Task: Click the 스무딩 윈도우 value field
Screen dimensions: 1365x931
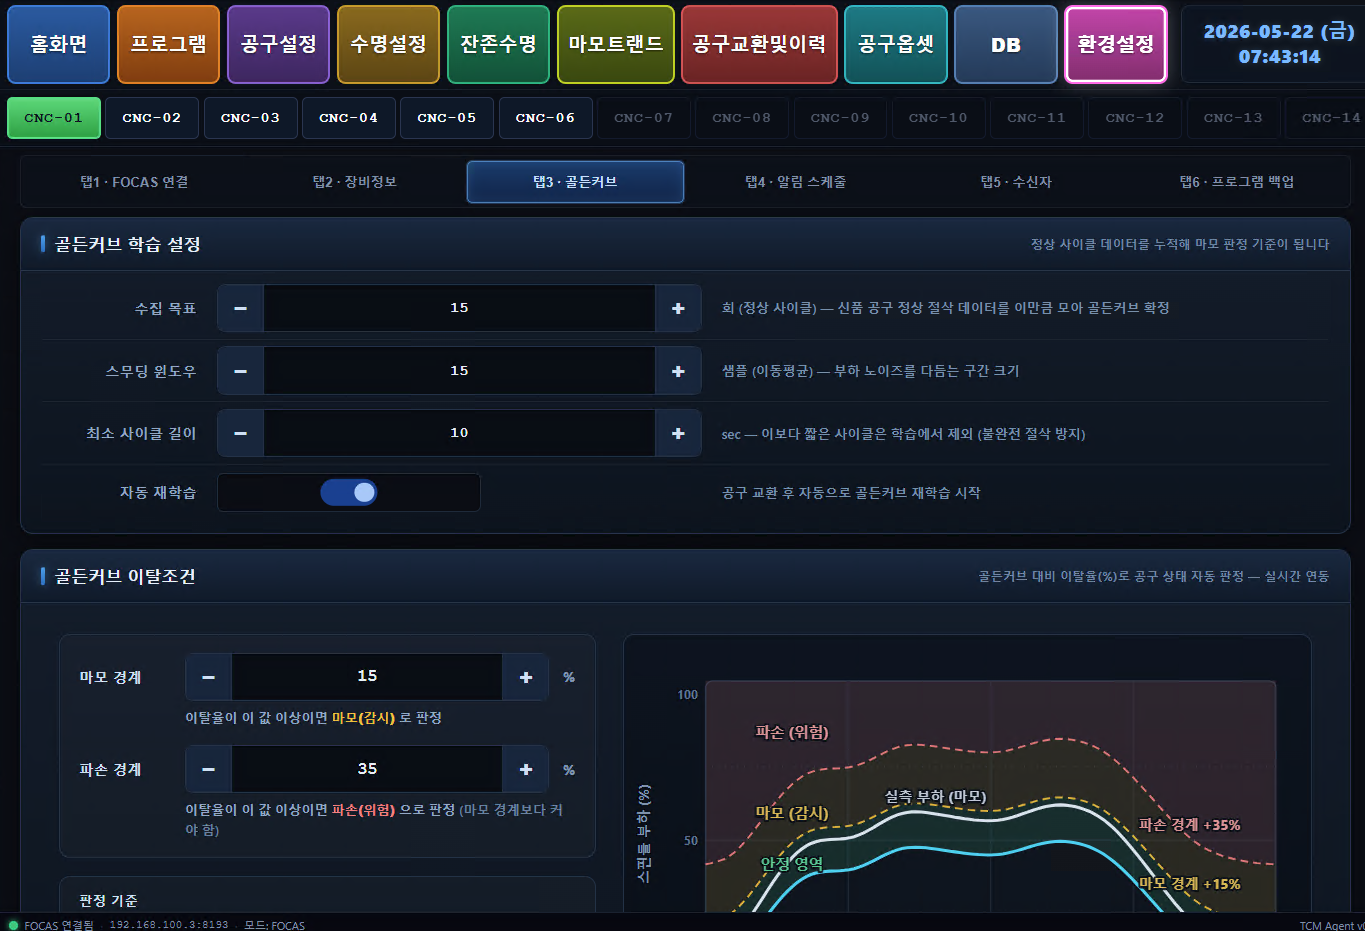Action: [459, 371]
